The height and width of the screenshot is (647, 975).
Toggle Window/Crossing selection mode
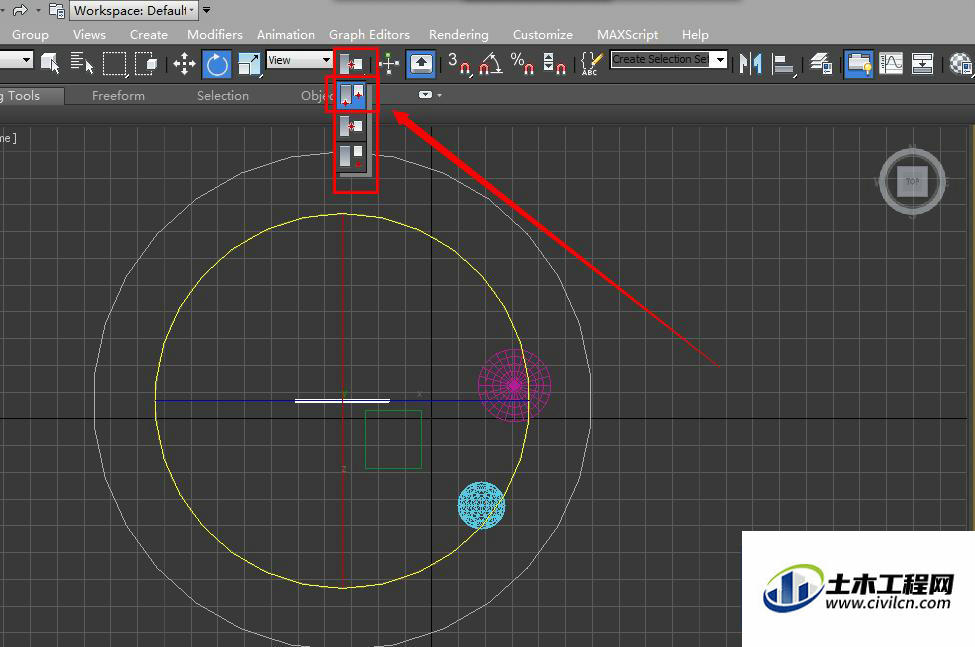[146, 63]
